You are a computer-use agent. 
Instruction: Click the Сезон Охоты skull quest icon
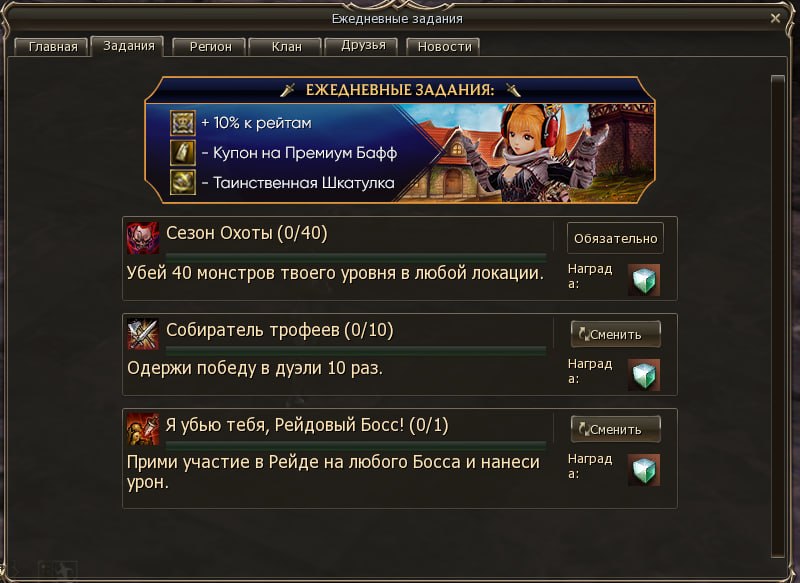142,238
